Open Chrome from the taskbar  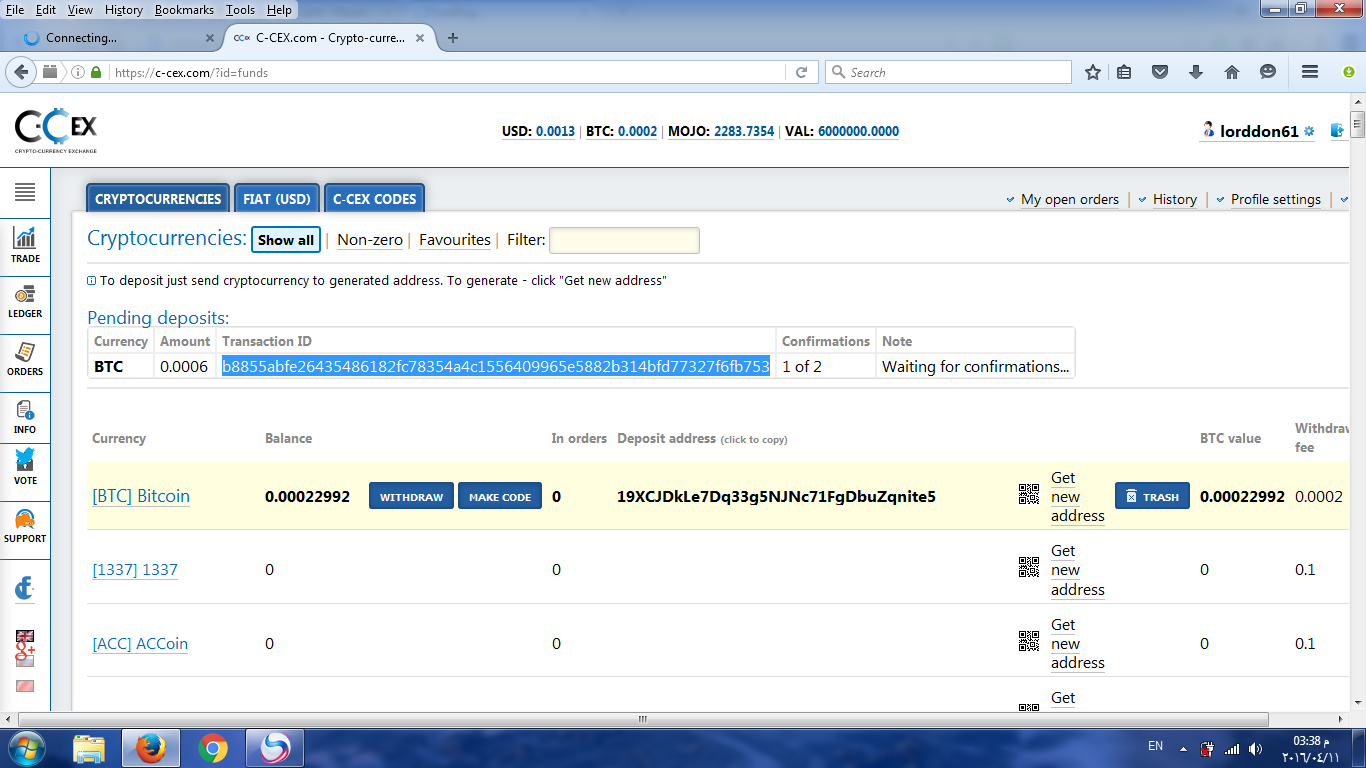pyautogui.click(x=212, y=748)
